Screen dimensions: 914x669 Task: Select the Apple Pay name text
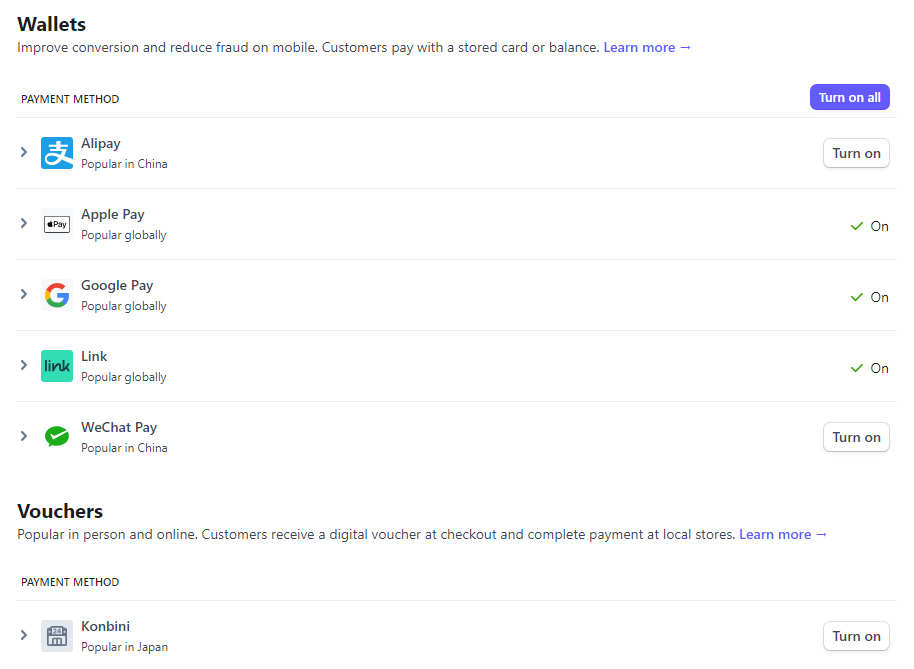point(113,215)
